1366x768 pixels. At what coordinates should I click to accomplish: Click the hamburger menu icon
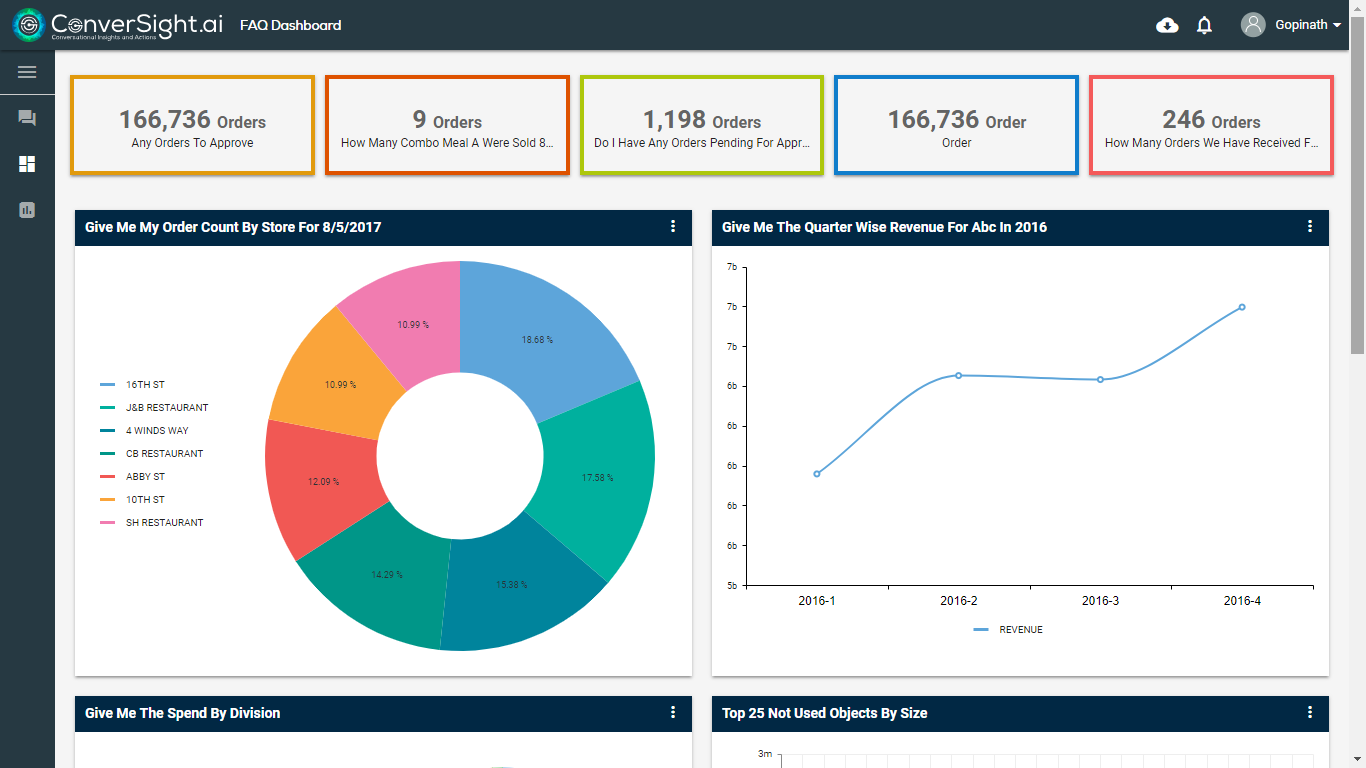[26, 71]
